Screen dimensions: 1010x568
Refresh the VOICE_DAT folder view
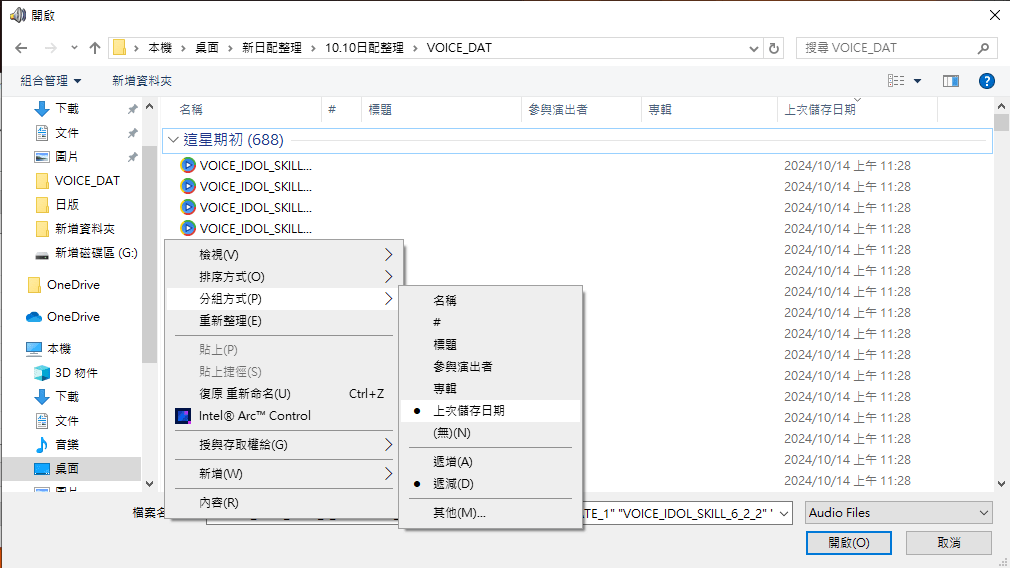pyautogui.click(x=774, y=48)
